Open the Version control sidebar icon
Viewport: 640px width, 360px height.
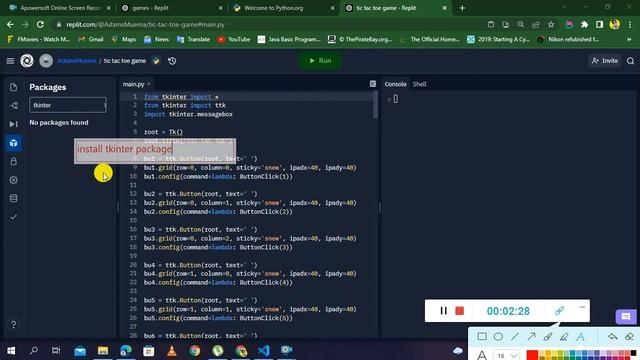(x=13, y=106)
